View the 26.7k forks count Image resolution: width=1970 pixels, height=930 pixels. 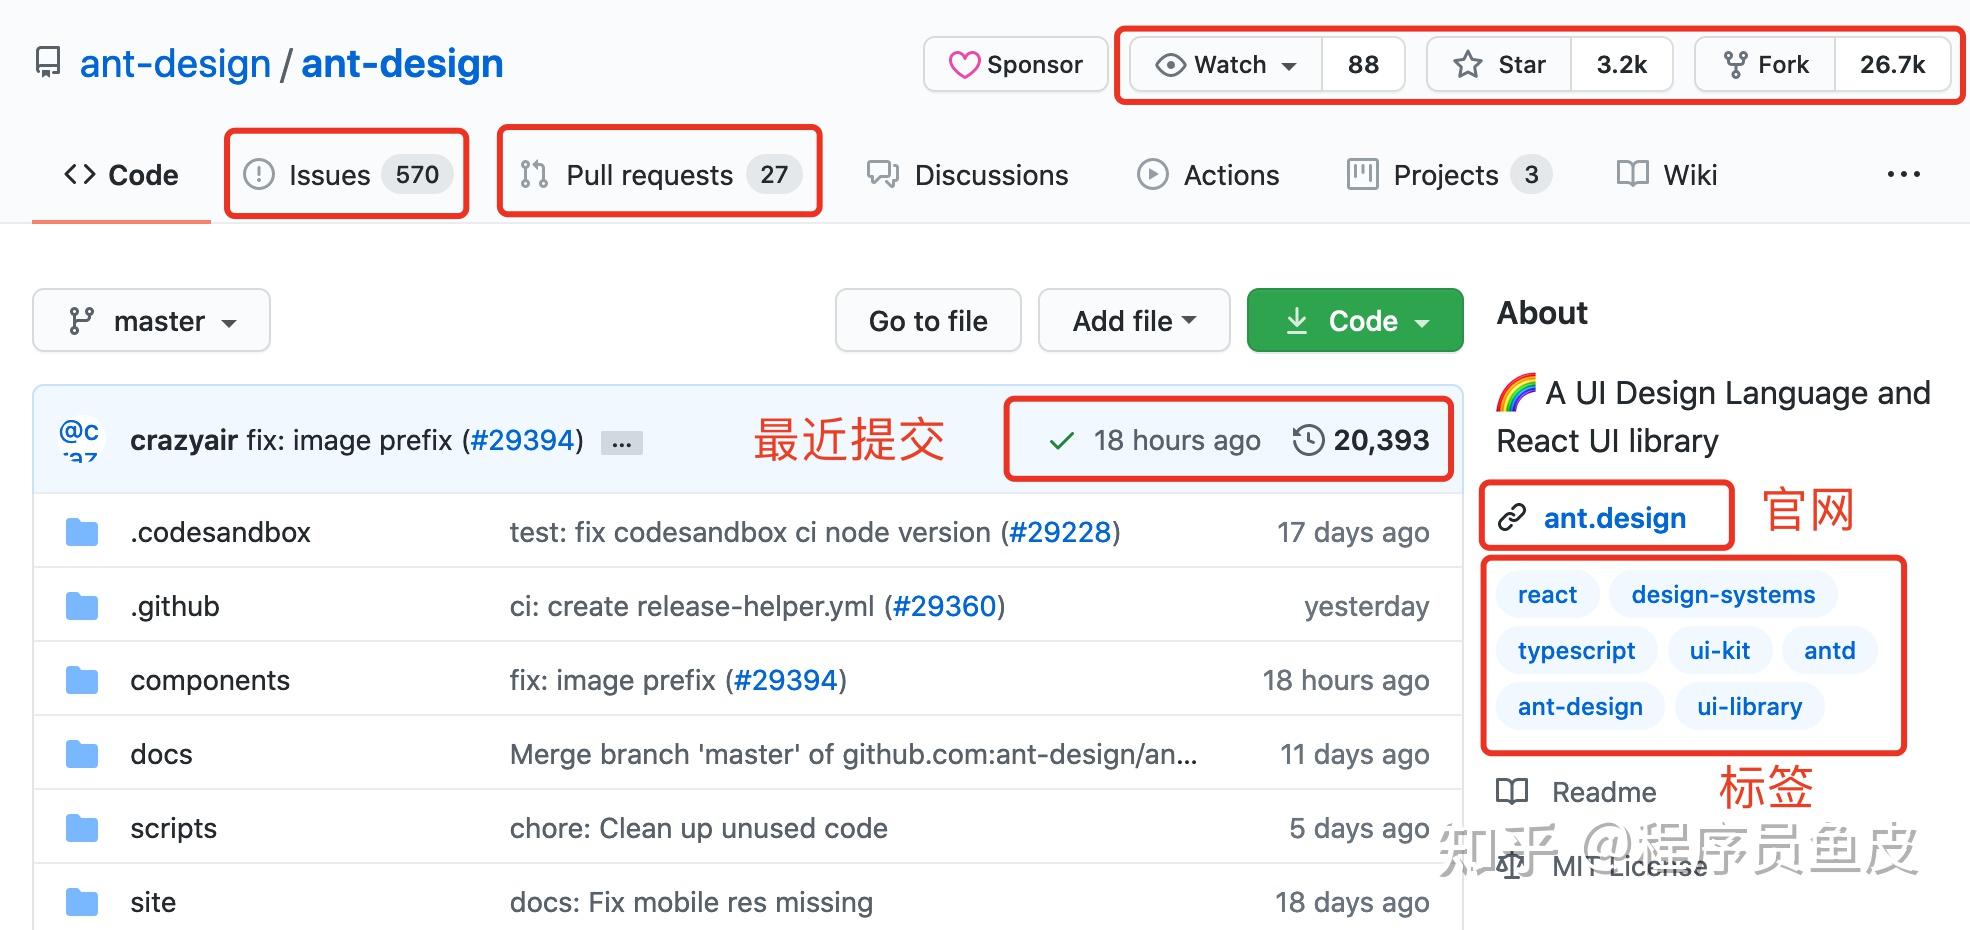coord(1893,65)
